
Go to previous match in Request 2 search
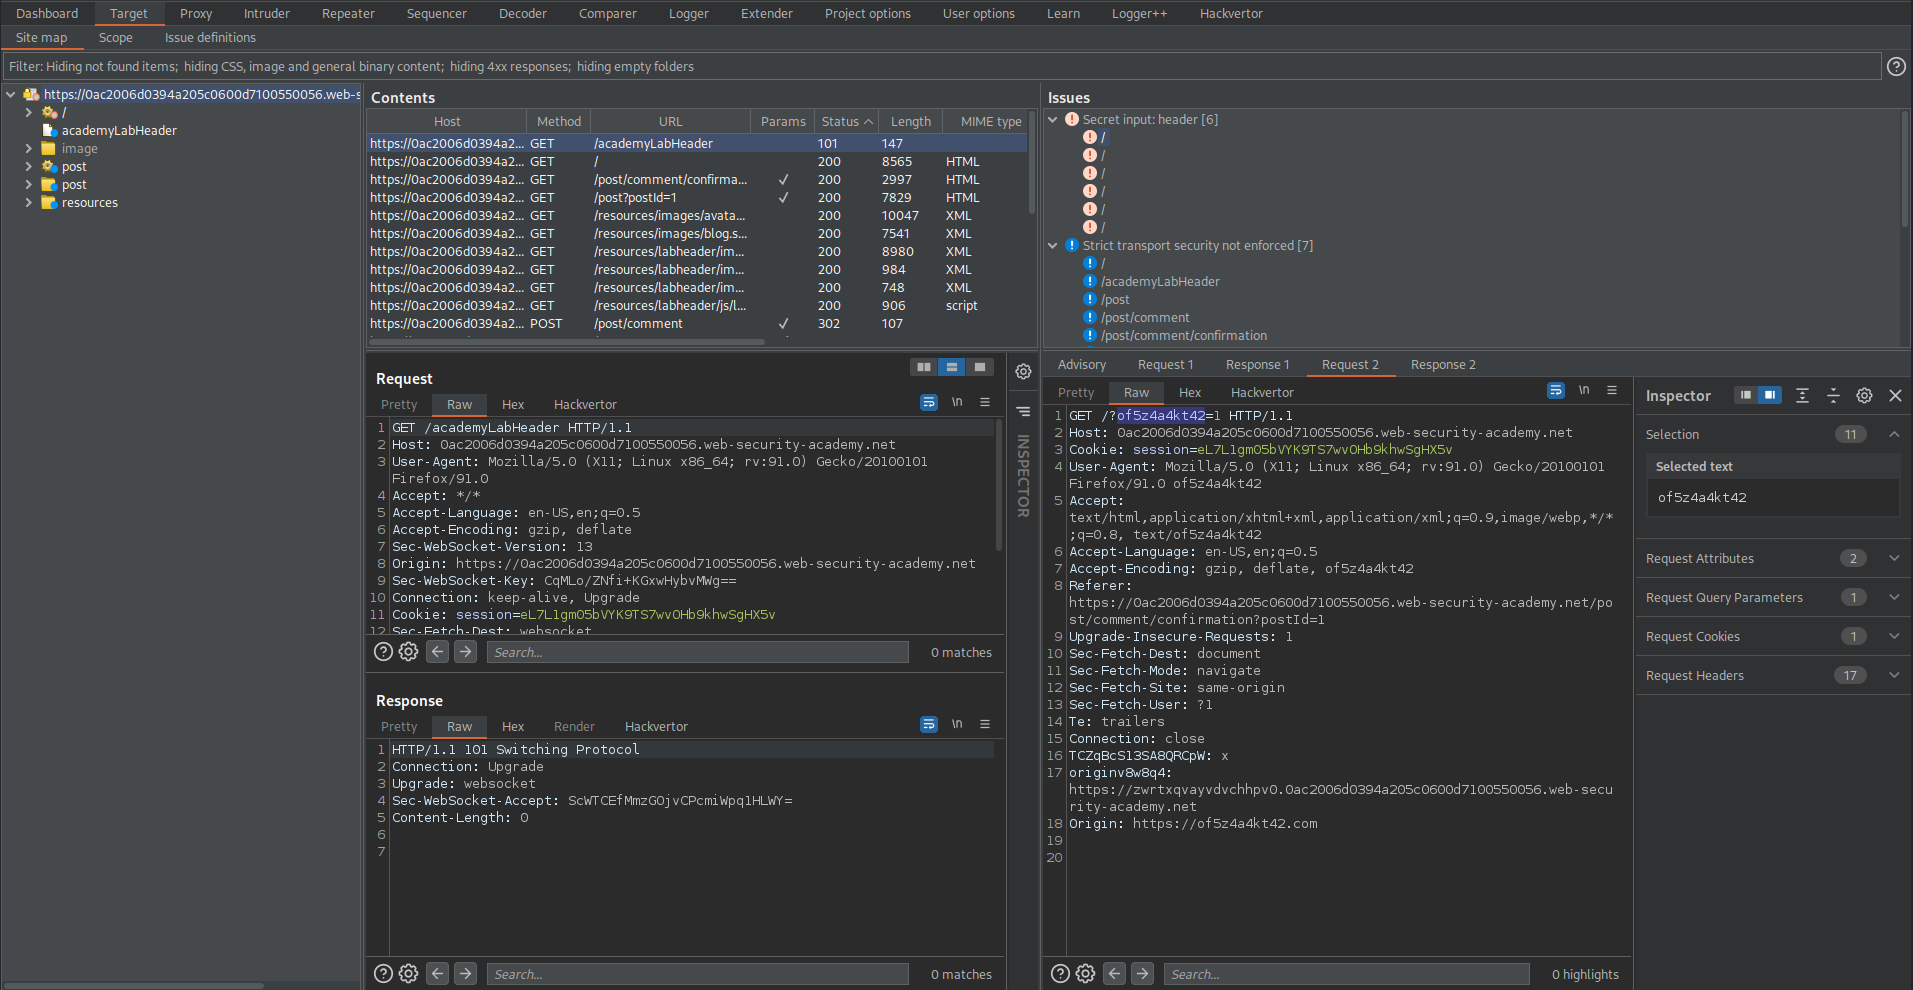[x=1115, y=974]
